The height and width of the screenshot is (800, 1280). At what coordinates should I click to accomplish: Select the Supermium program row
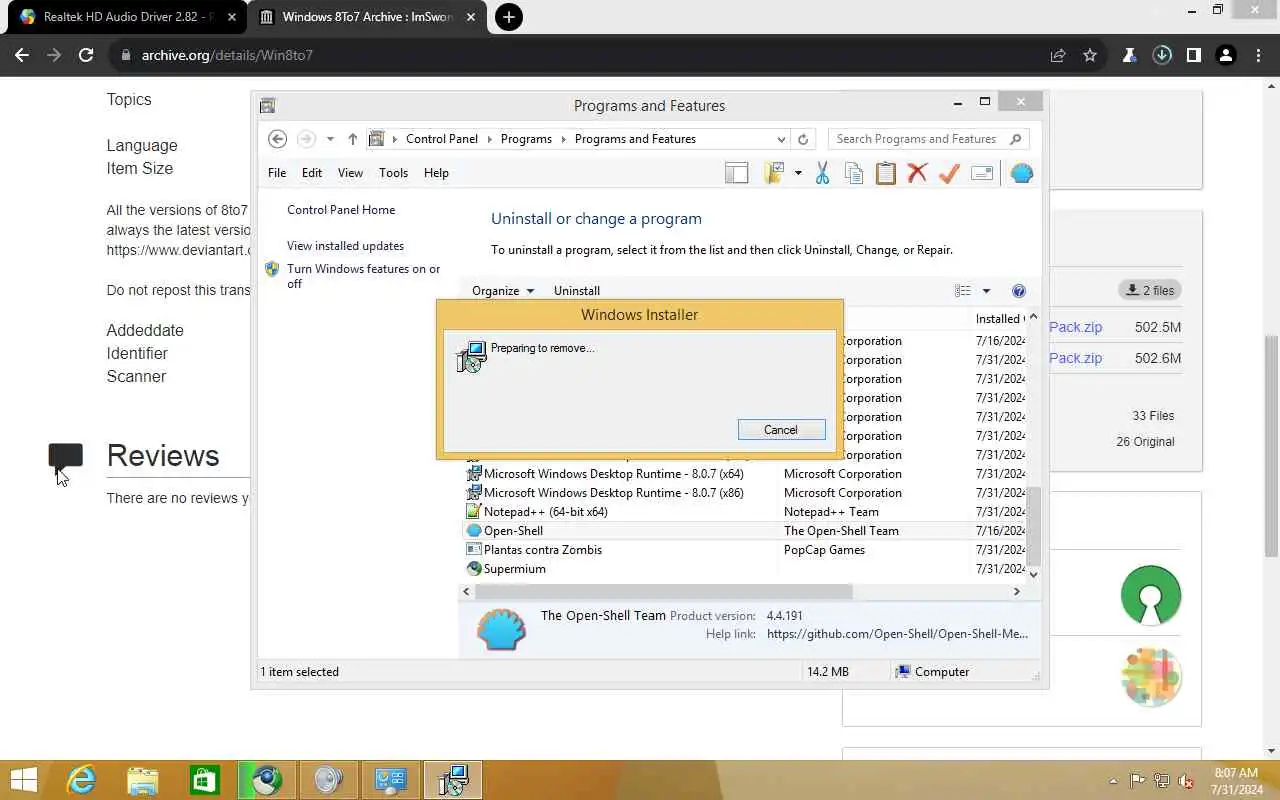point(745,569)
